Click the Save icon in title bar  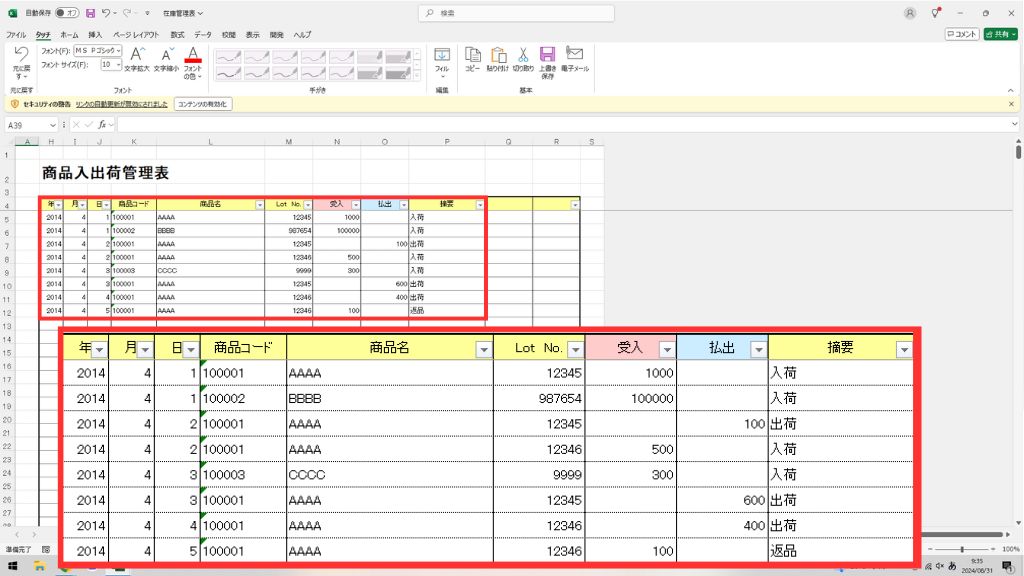(91, 13)
